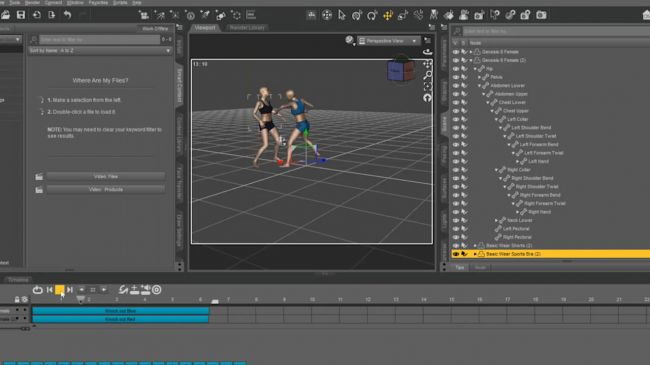The image size is (650, 365).
Task: Expand the Genesis 8 Female tree node
Action: coord(471,52)
